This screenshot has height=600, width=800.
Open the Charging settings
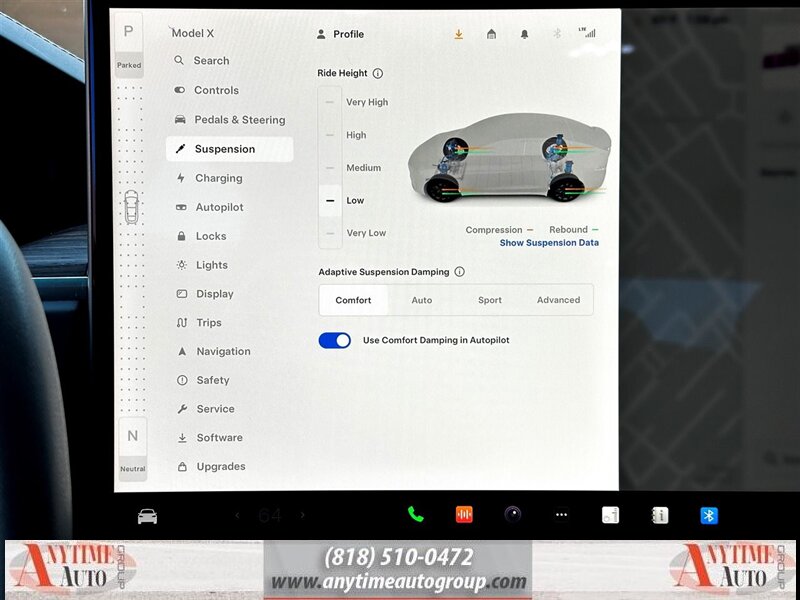(x=209, y=178)
